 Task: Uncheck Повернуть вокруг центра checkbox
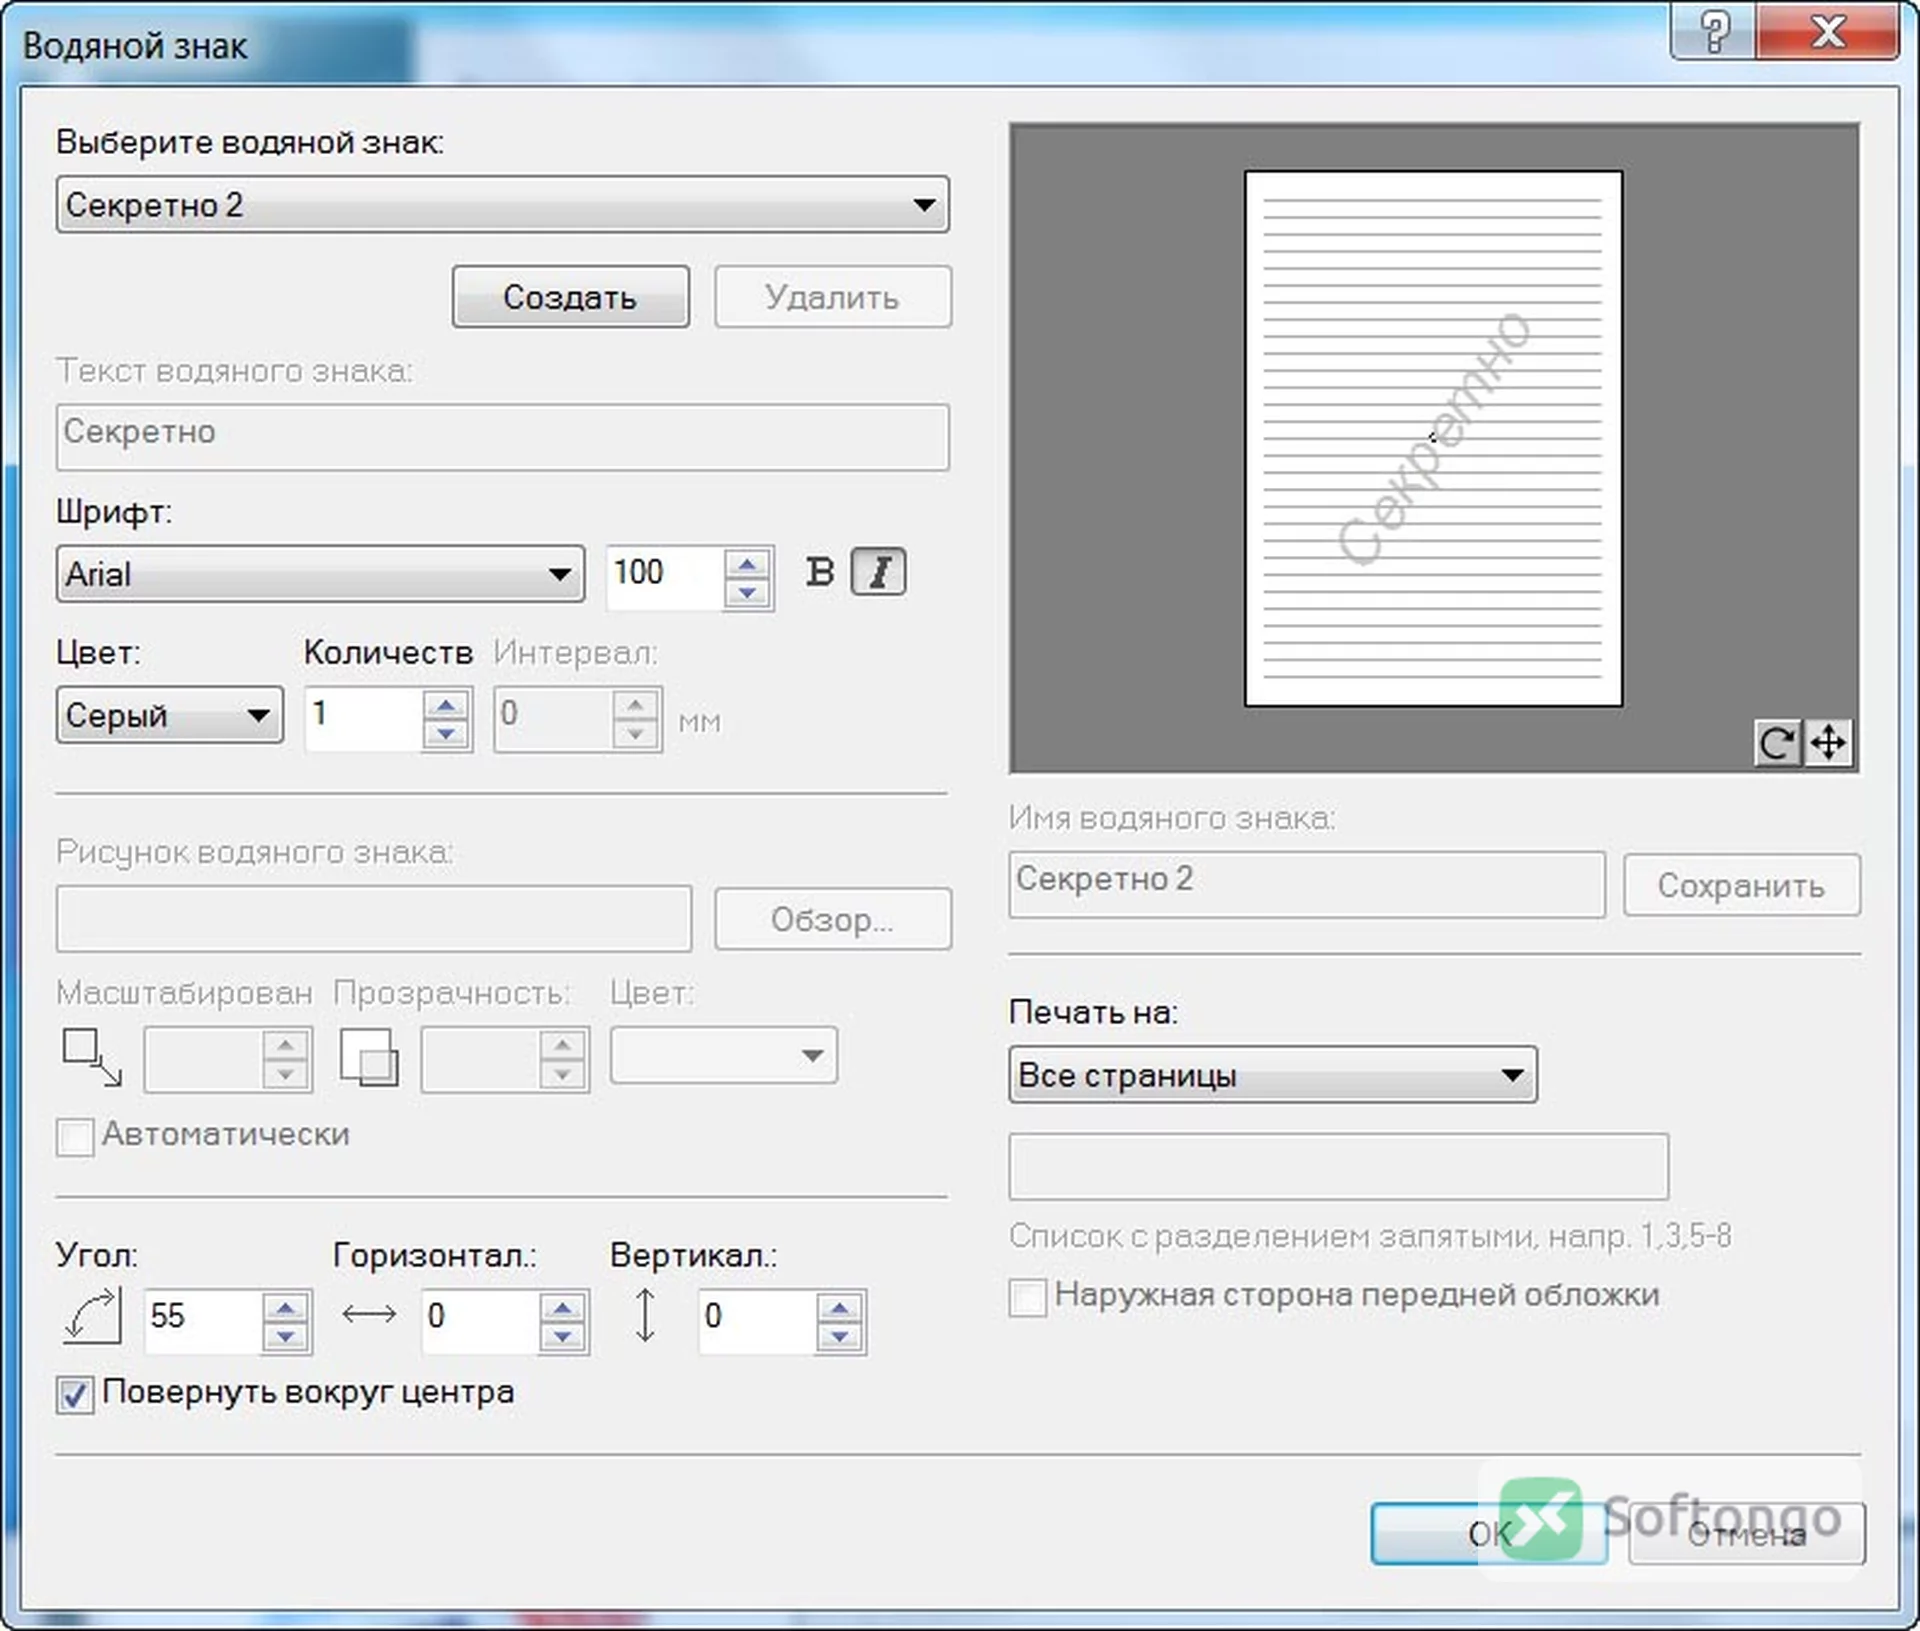pos(75,1394)
